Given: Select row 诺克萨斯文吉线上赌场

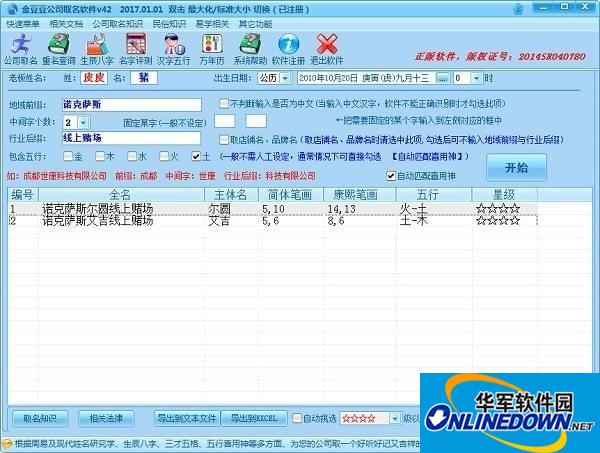Looking at the screenshot, I should point(272,221).
